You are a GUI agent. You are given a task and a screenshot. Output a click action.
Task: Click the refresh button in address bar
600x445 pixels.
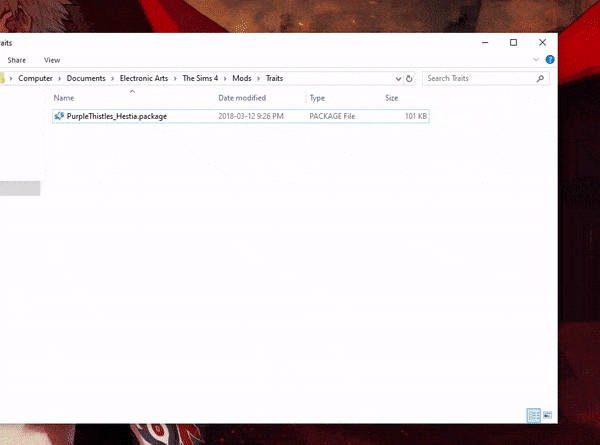409,78
